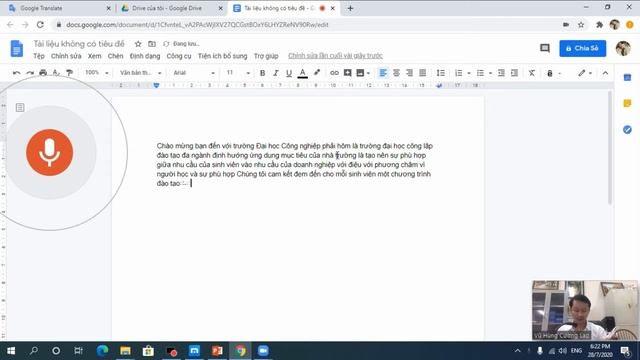Image resolution: width=640 pixels, height=360 pixels.
Task: Open the Chỉnh sửa menu
Action: coord(66,56)
